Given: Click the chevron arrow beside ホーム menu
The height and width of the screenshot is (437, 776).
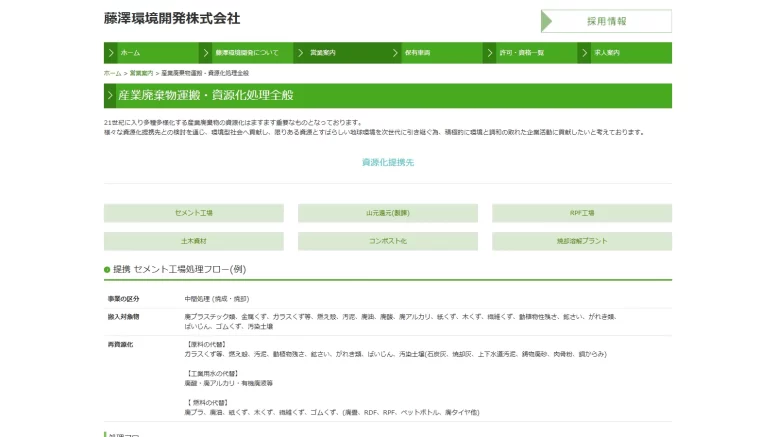Looking at the screenshot, I should (x=111, y=53).
